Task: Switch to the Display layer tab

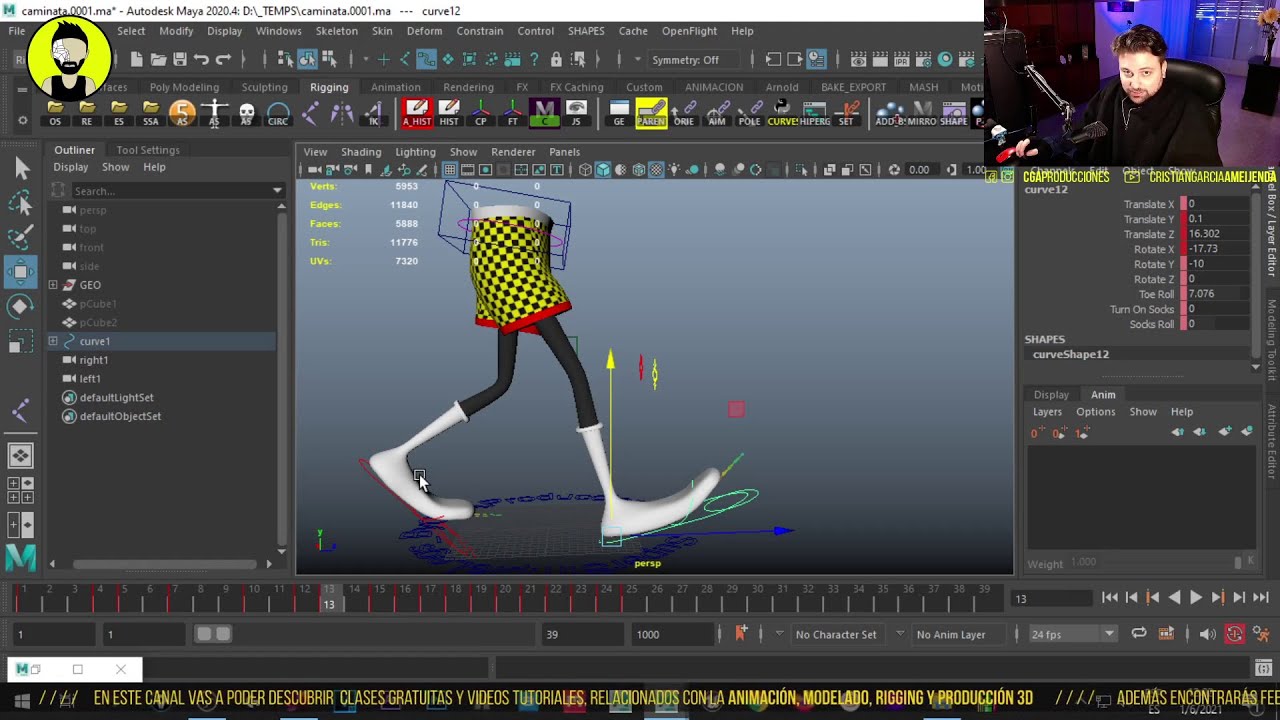Action: pyautogui.click(x=1051, y=395)
